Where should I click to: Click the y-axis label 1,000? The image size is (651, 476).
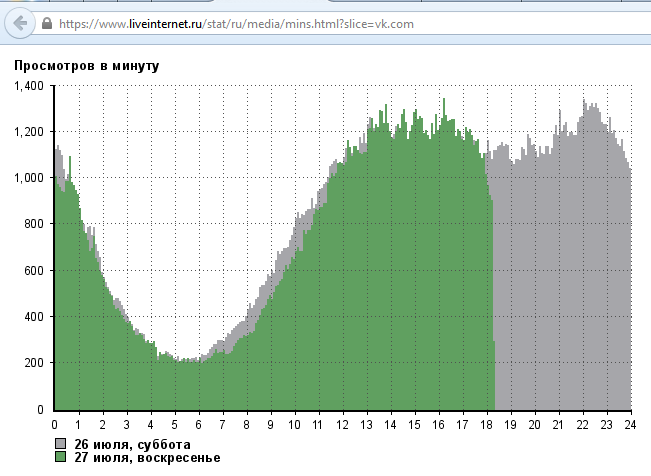[x=29, y=178]
